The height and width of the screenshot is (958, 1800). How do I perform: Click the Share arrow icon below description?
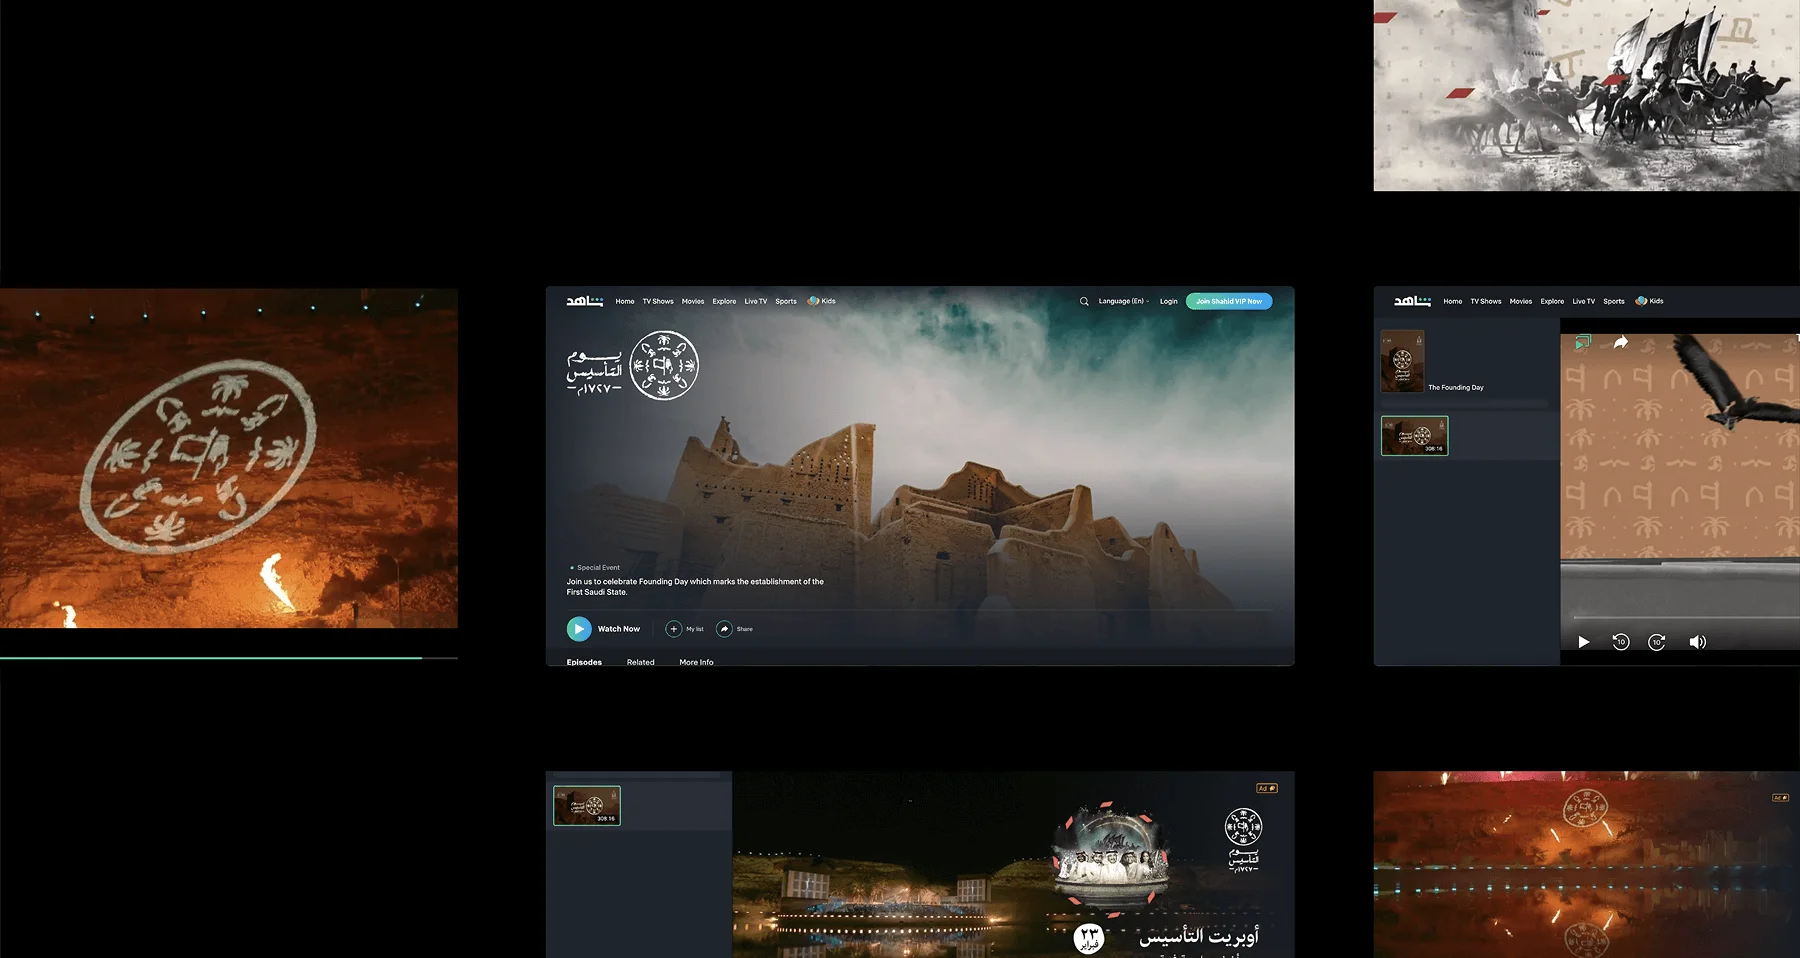pos(725,629)
